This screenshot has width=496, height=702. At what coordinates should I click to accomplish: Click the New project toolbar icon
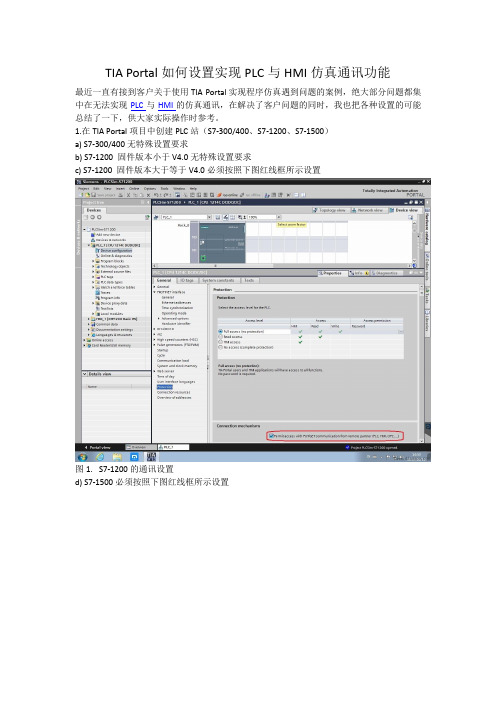[81, 195]
